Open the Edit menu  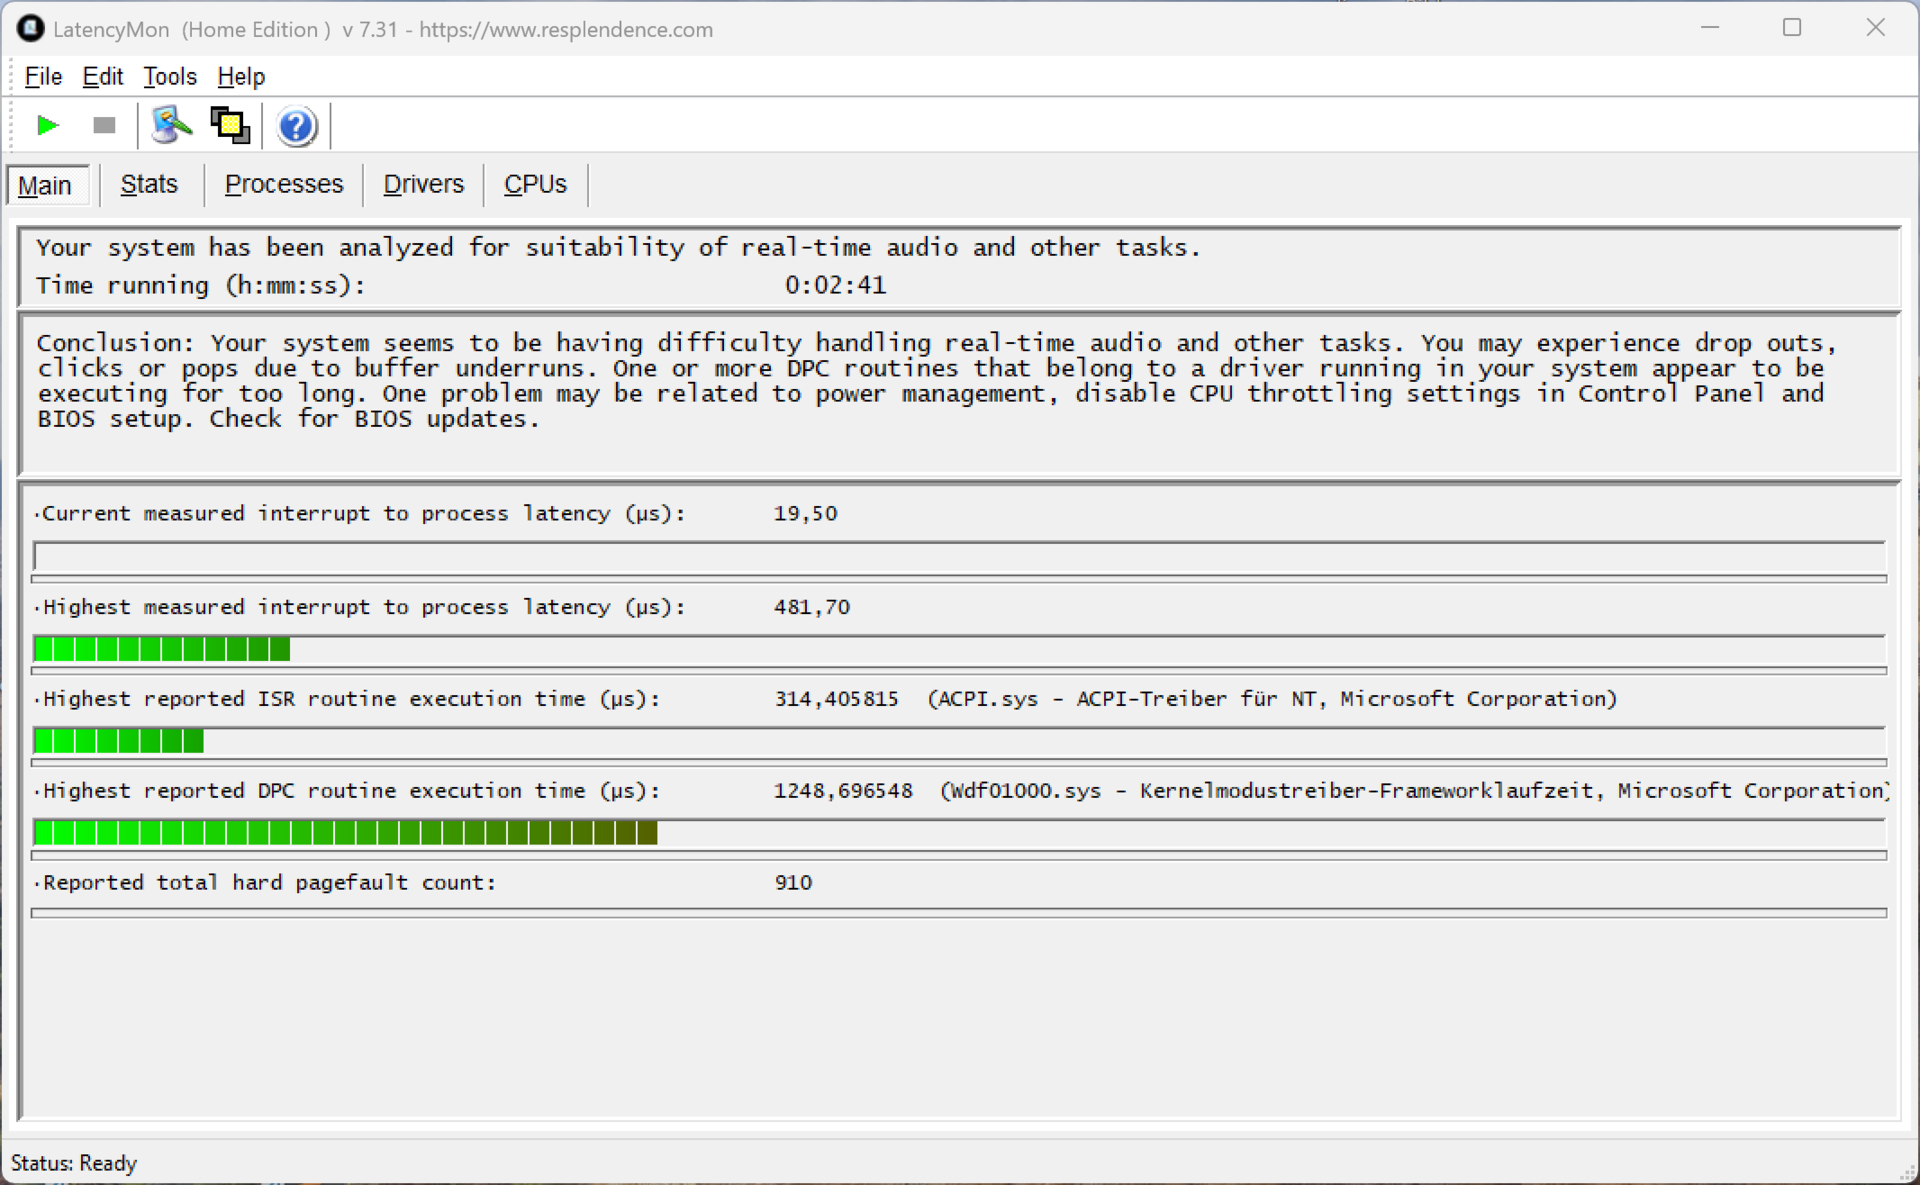pos(102,76)
